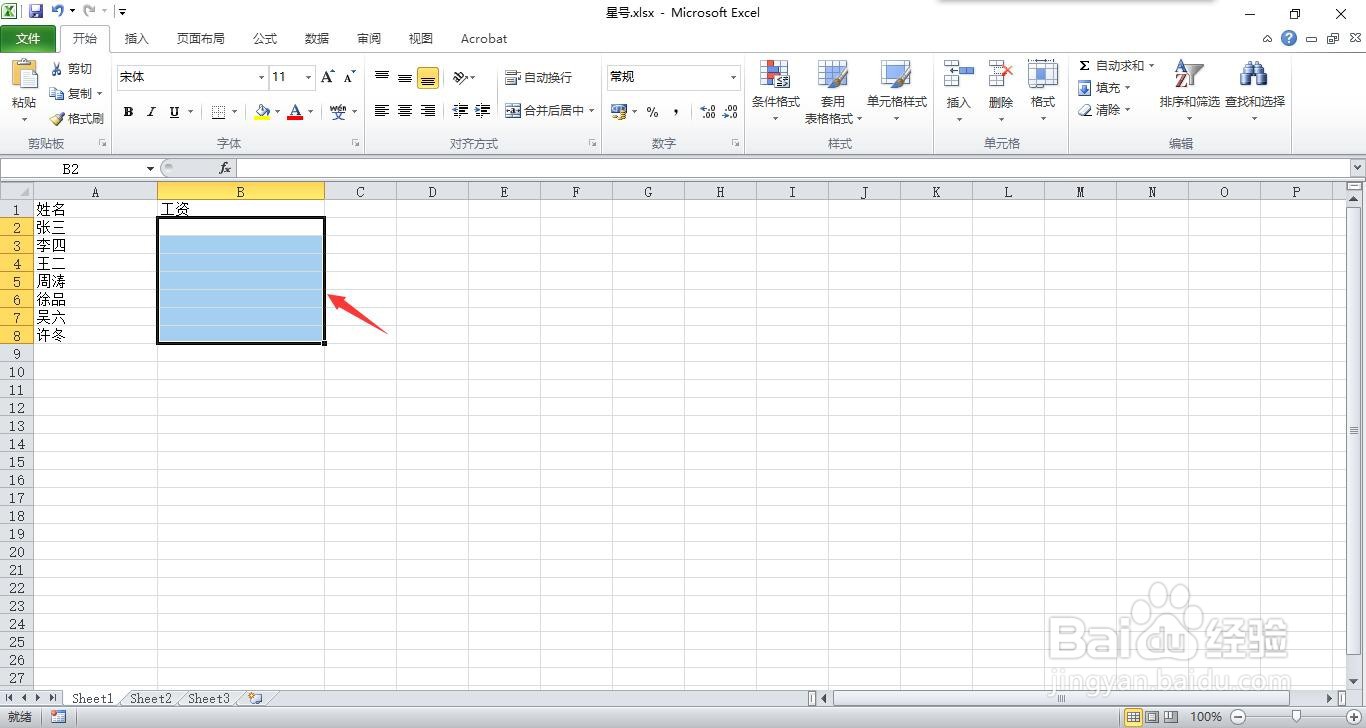The width and height of the screenshot is (1366, 728).
Task: Click Format cells button
Action: point(1042,91)
